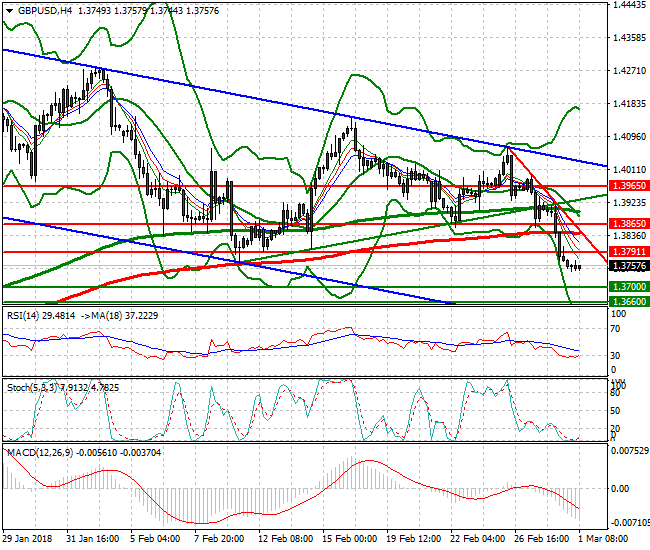Image resolution: width=650 pixels, height=550 pixels.
Task: Click the 0.007529 value on MACD scale
Action: (630, 450)
